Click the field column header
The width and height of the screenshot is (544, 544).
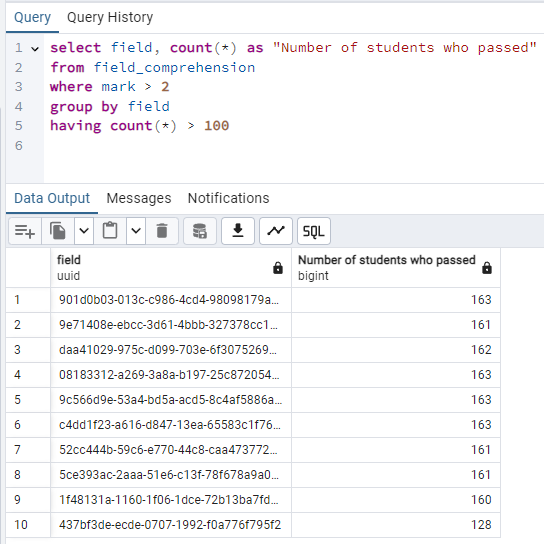[171, 267]
